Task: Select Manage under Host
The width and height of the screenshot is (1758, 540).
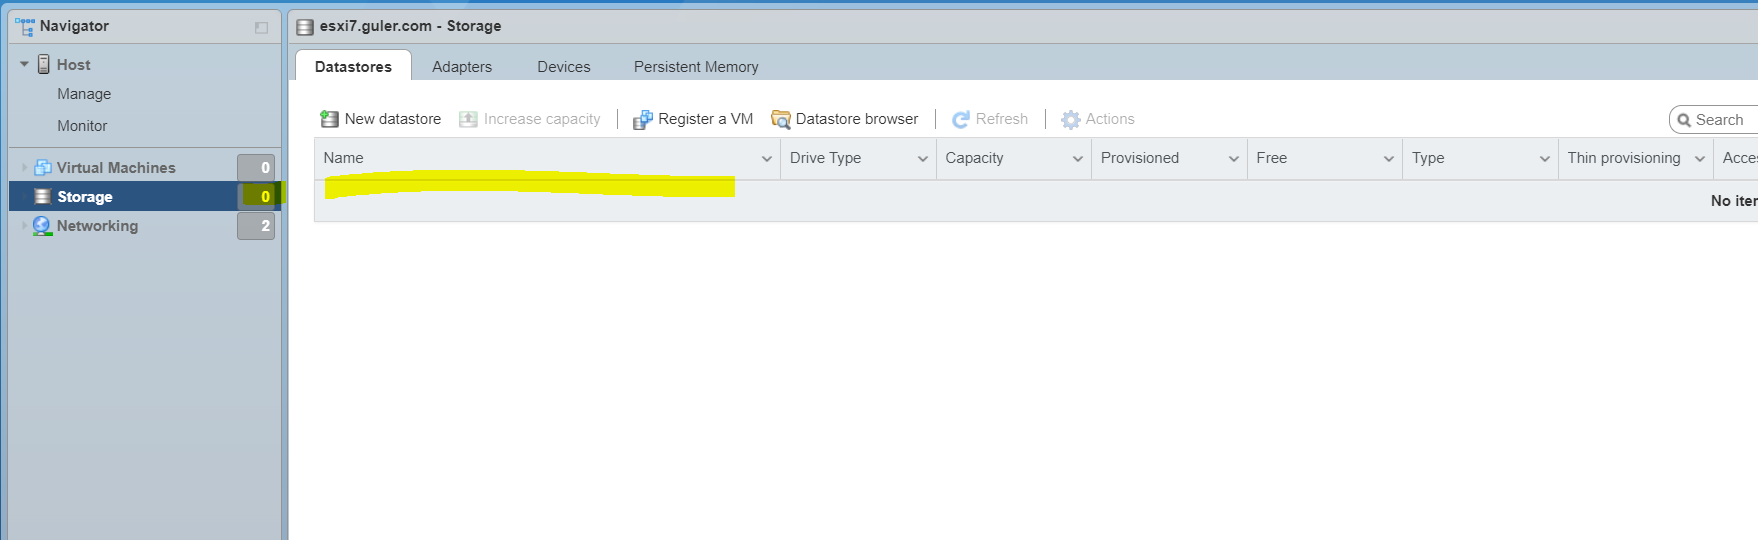Action: pyautogui.click(x=84, y=94)
